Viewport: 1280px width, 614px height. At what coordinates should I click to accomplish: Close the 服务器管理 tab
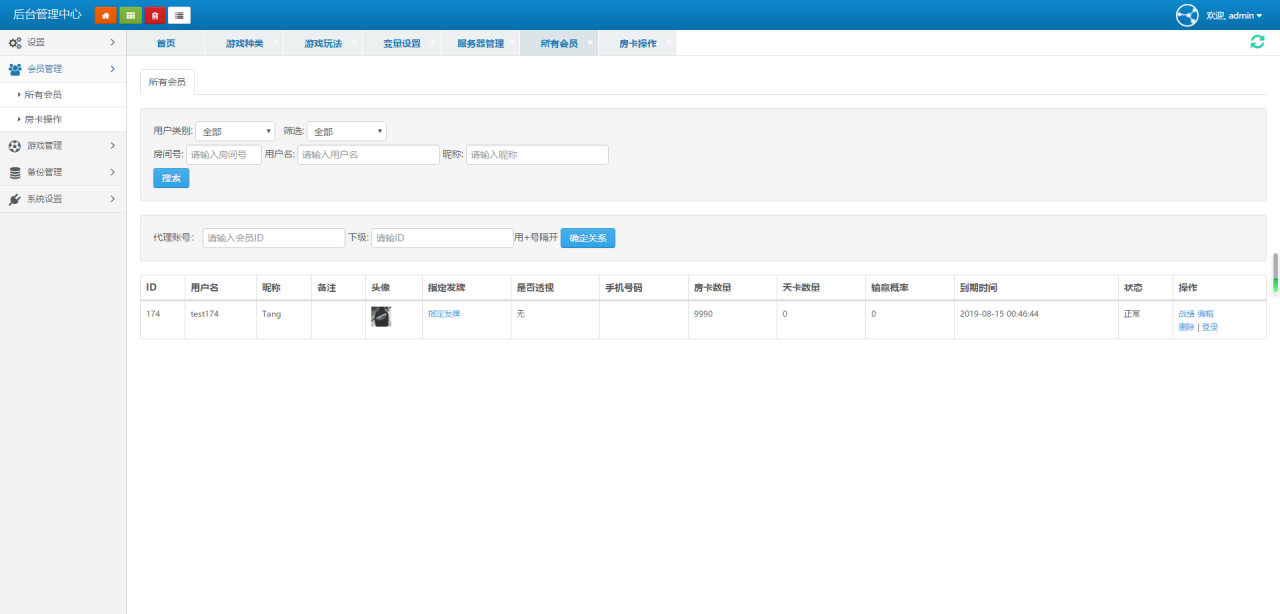(x=512, y=41)
